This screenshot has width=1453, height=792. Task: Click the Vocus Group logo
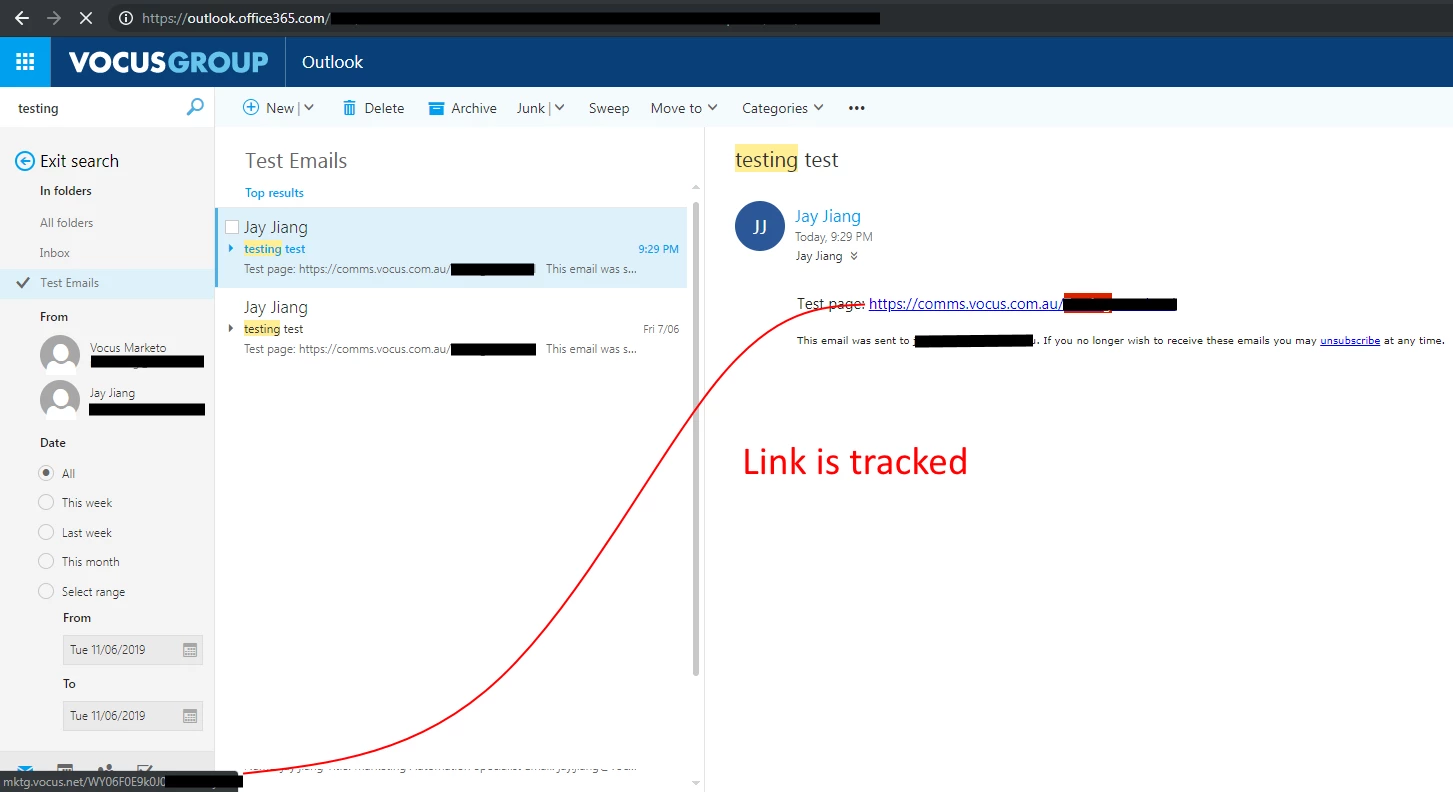click(x=168, y=62)
